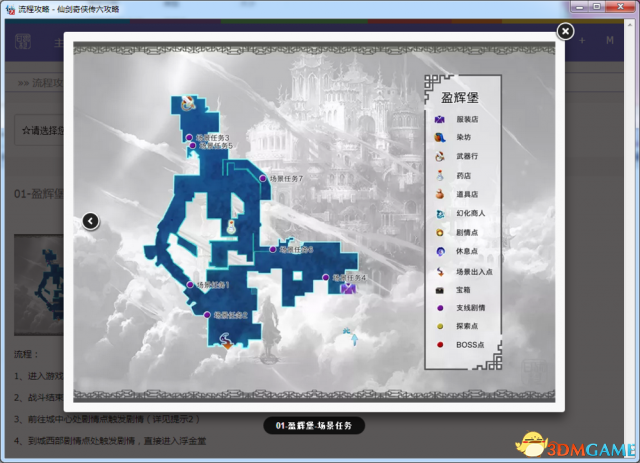Click the 流程攻略 breadcrumb link
Viewport: 640px width, 463px height.
[47, 83]
